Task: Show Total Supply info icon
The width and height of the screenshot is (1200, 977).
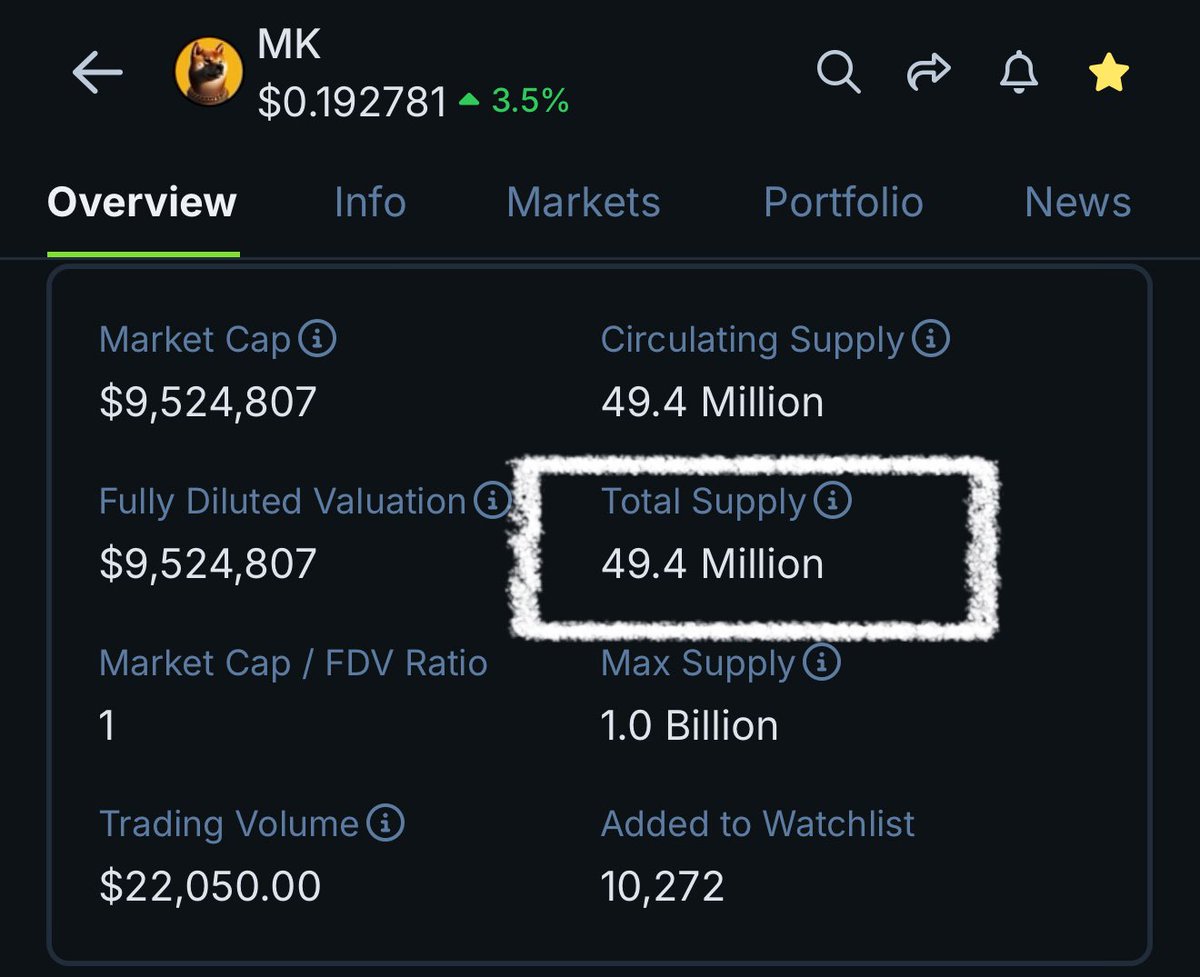Action: (x=832, y=501)
